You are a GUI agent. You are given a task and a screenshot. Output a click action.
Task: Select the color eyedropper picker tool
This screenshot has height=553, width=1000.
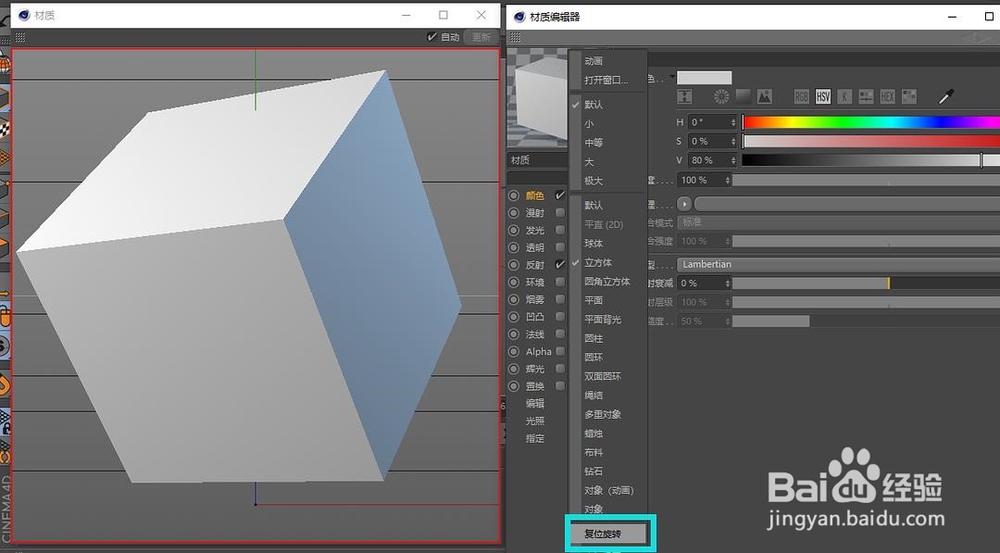pos(946,97)
